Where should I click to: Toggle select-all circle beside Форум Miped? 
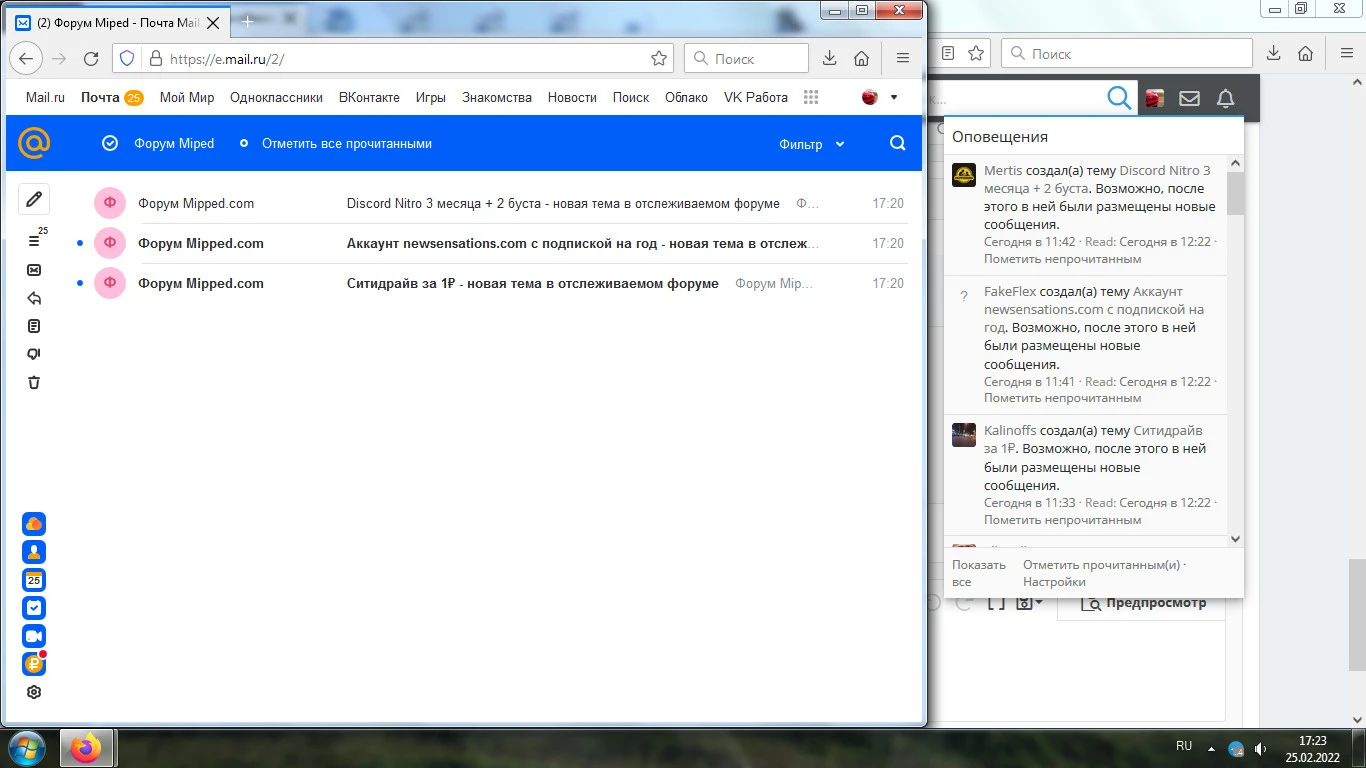(110, 144)
